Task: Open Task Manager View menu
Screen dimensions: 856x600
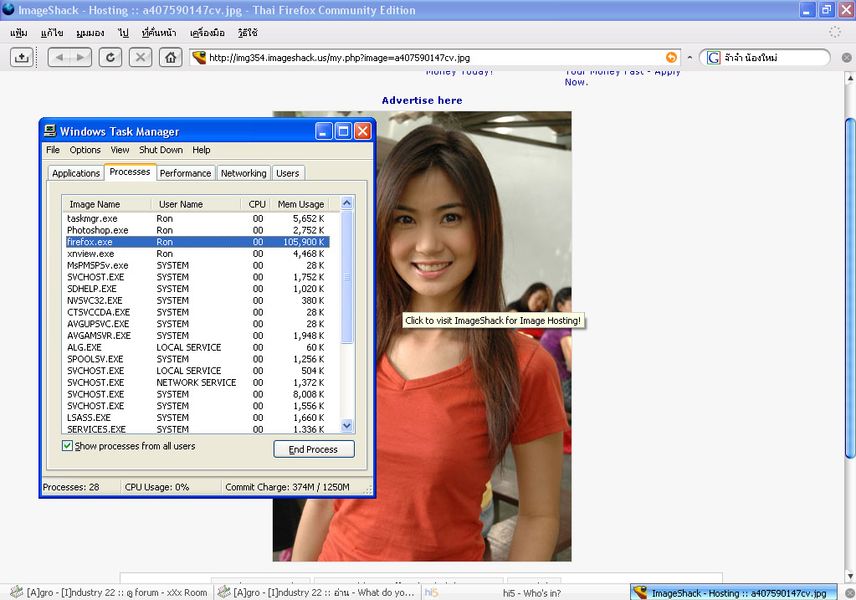Action: (120, 150)
